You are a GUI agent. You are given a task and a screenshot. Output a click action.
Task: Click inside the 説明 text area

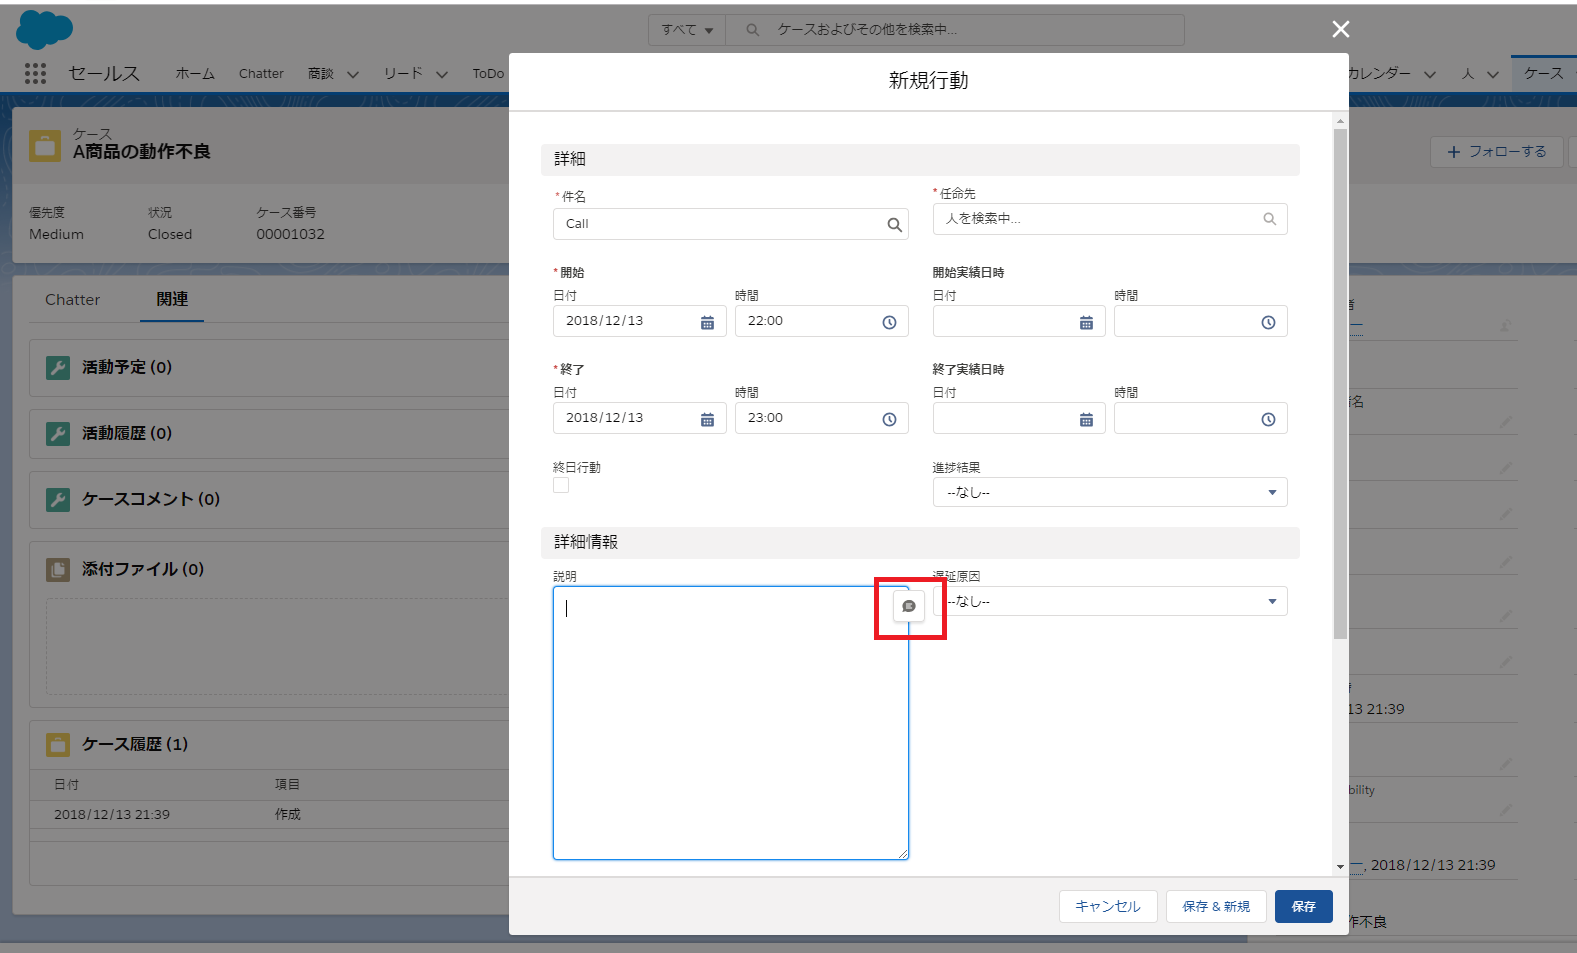click(730, 723)
